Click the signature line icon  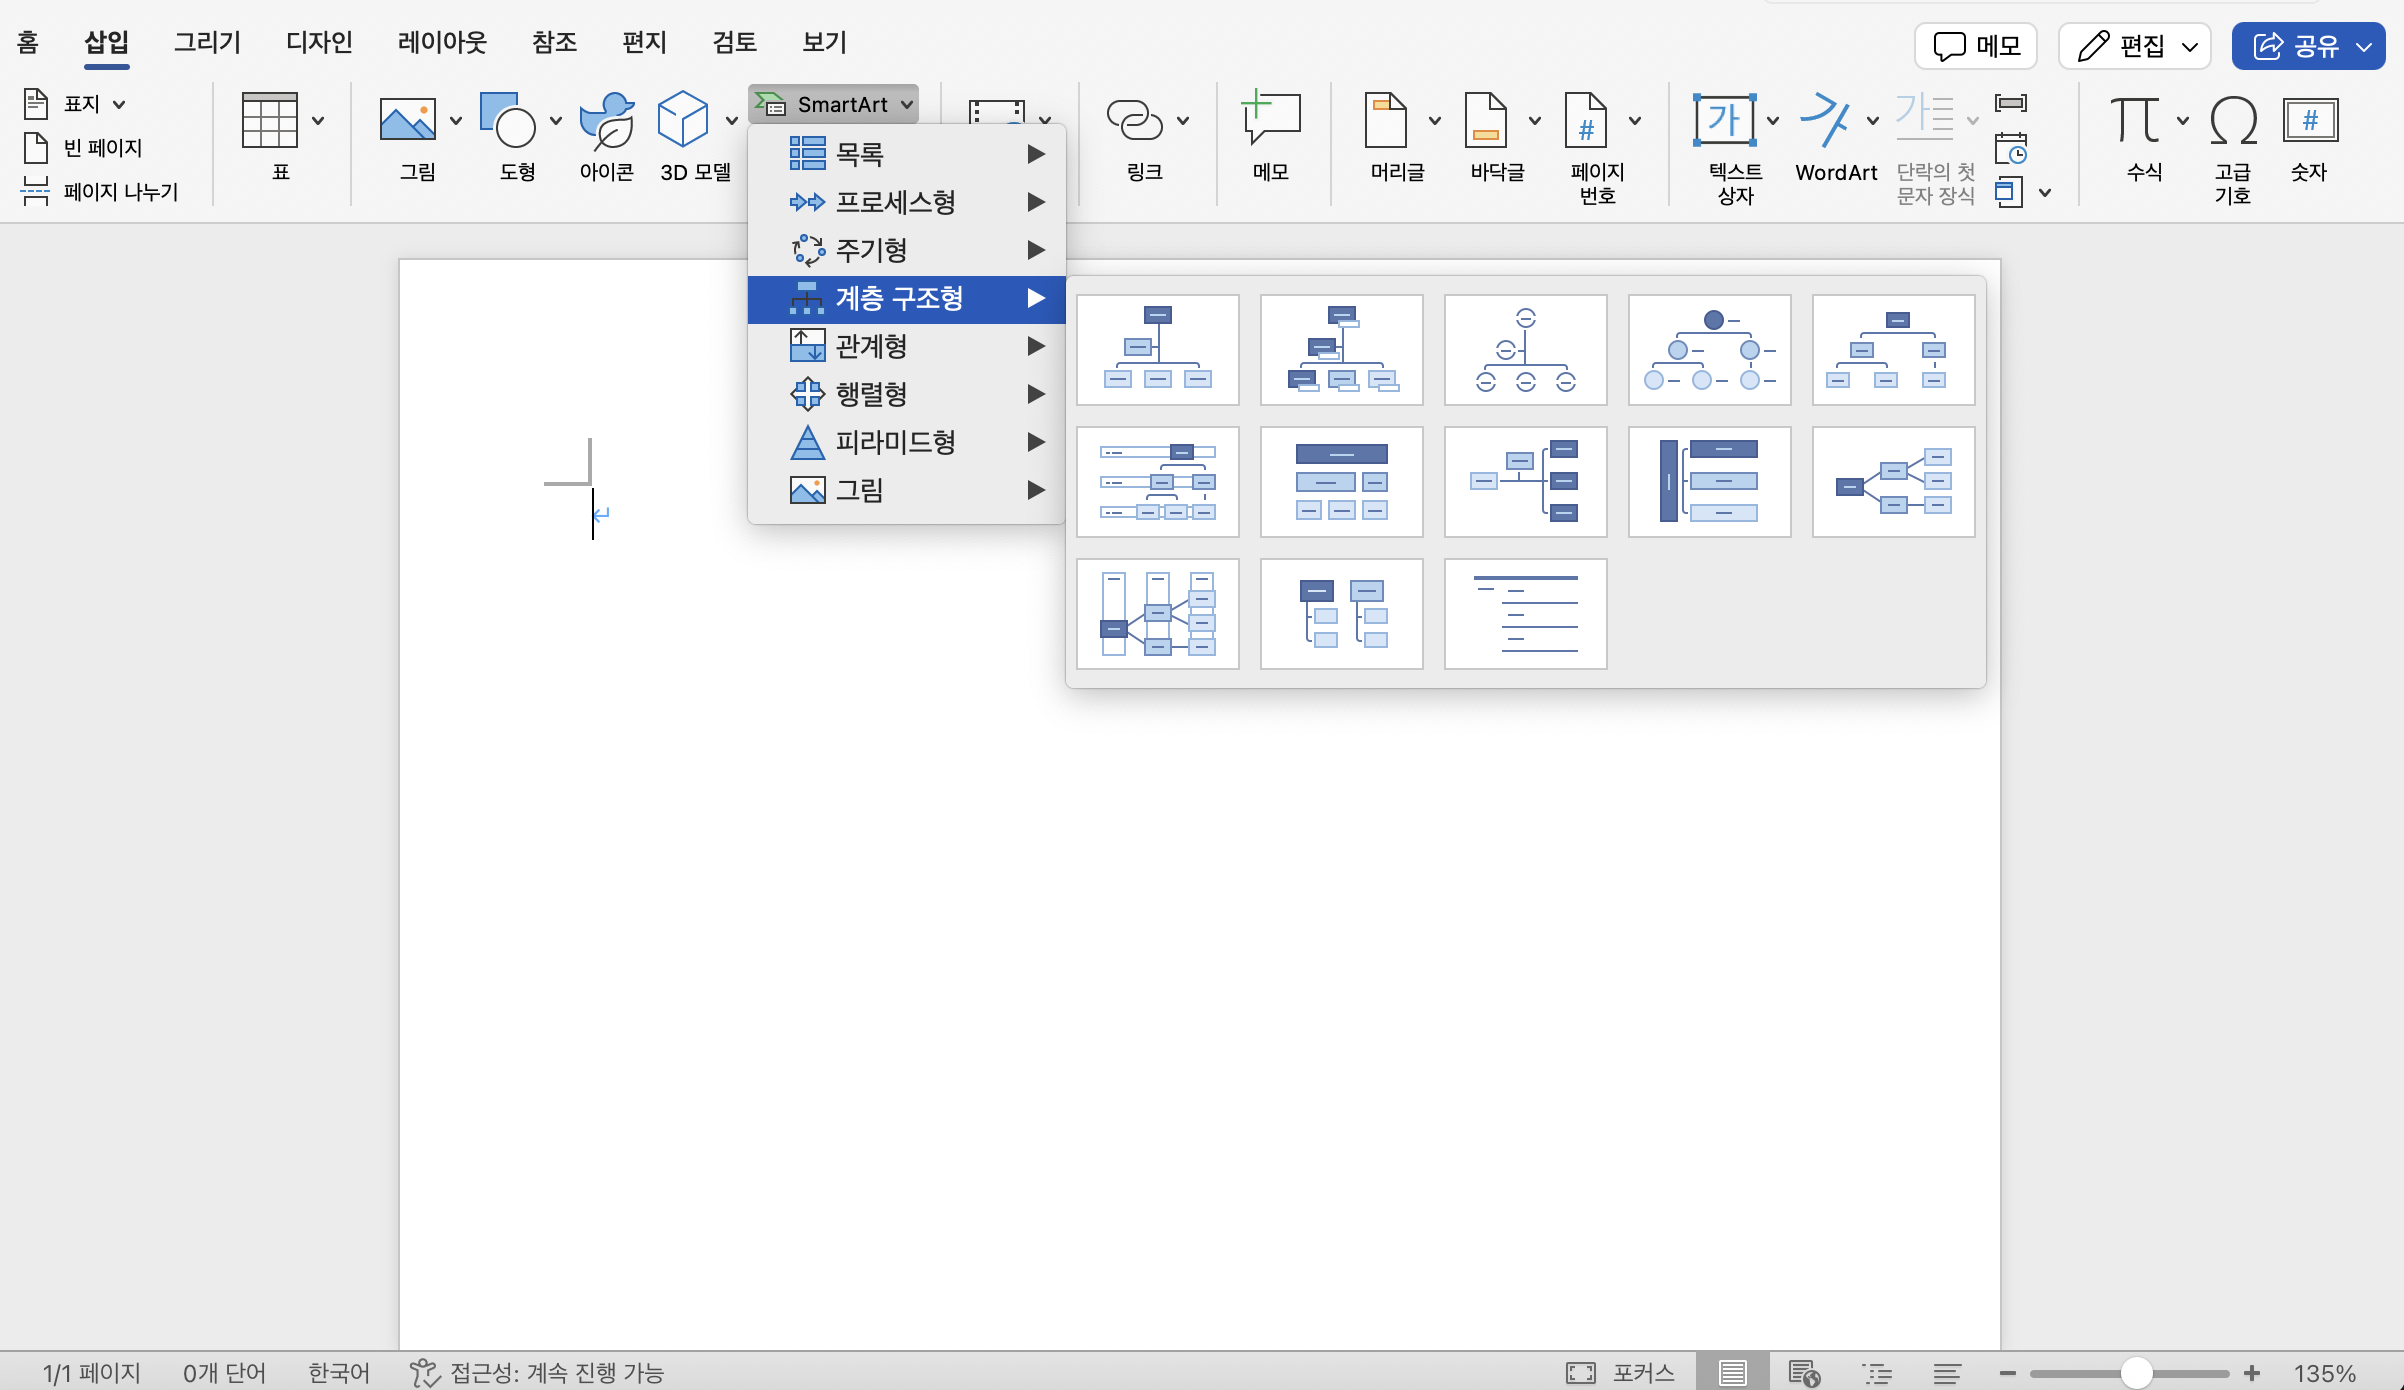point(2011,103)
